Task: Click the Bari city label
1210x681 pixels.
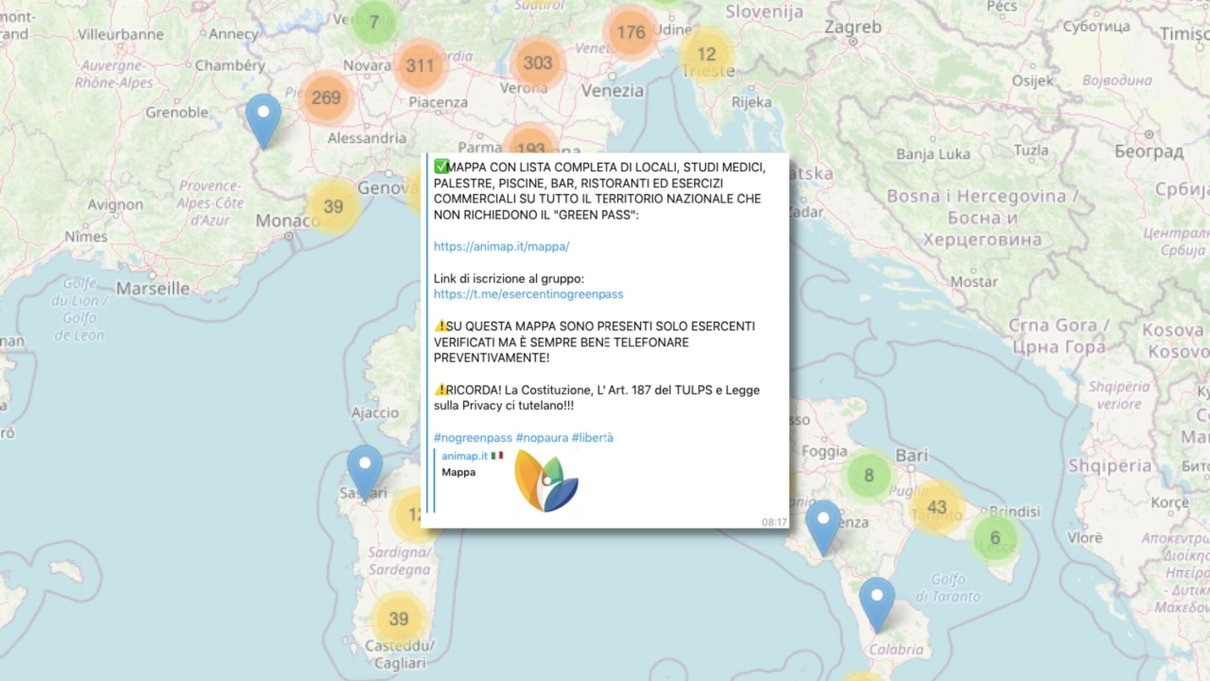Action: pos(912,455)
